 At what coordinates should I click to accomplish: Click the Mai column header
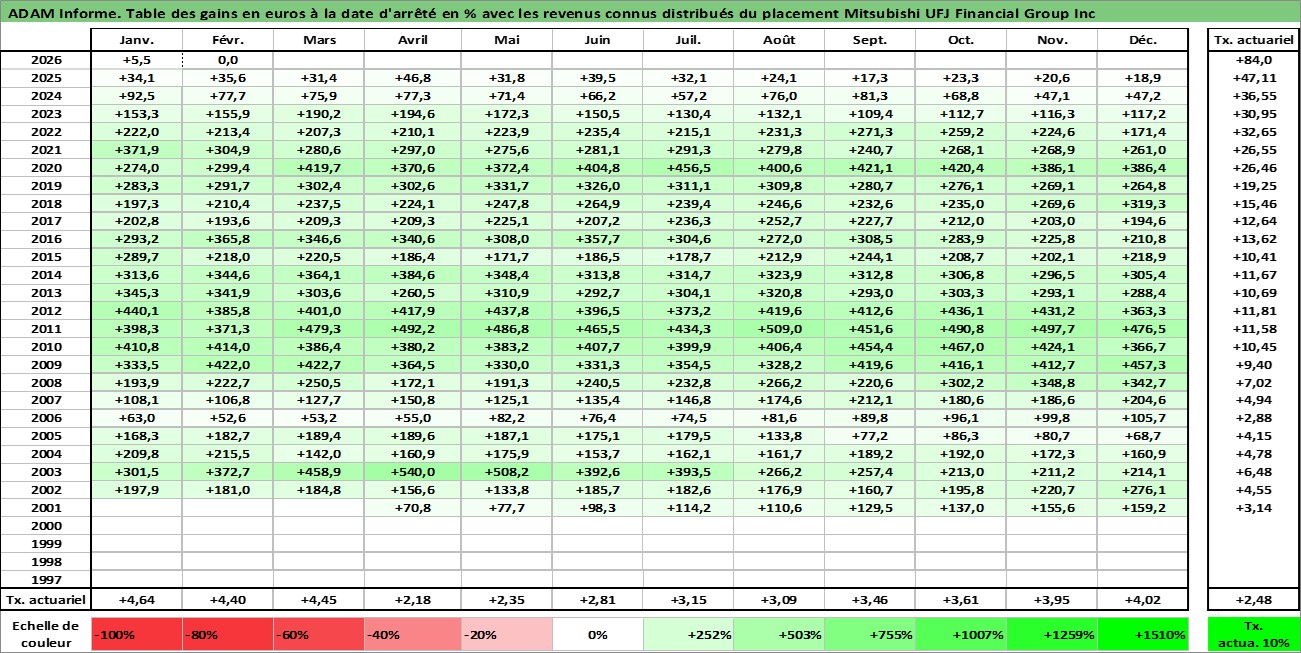(506, 40)
